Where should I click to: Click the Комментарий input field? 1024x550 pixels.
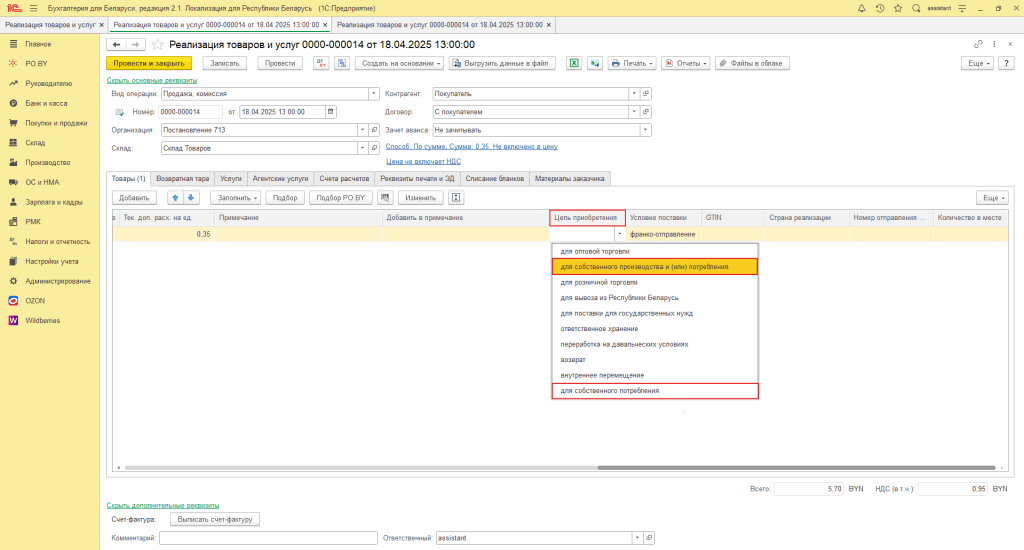point(268,538)
